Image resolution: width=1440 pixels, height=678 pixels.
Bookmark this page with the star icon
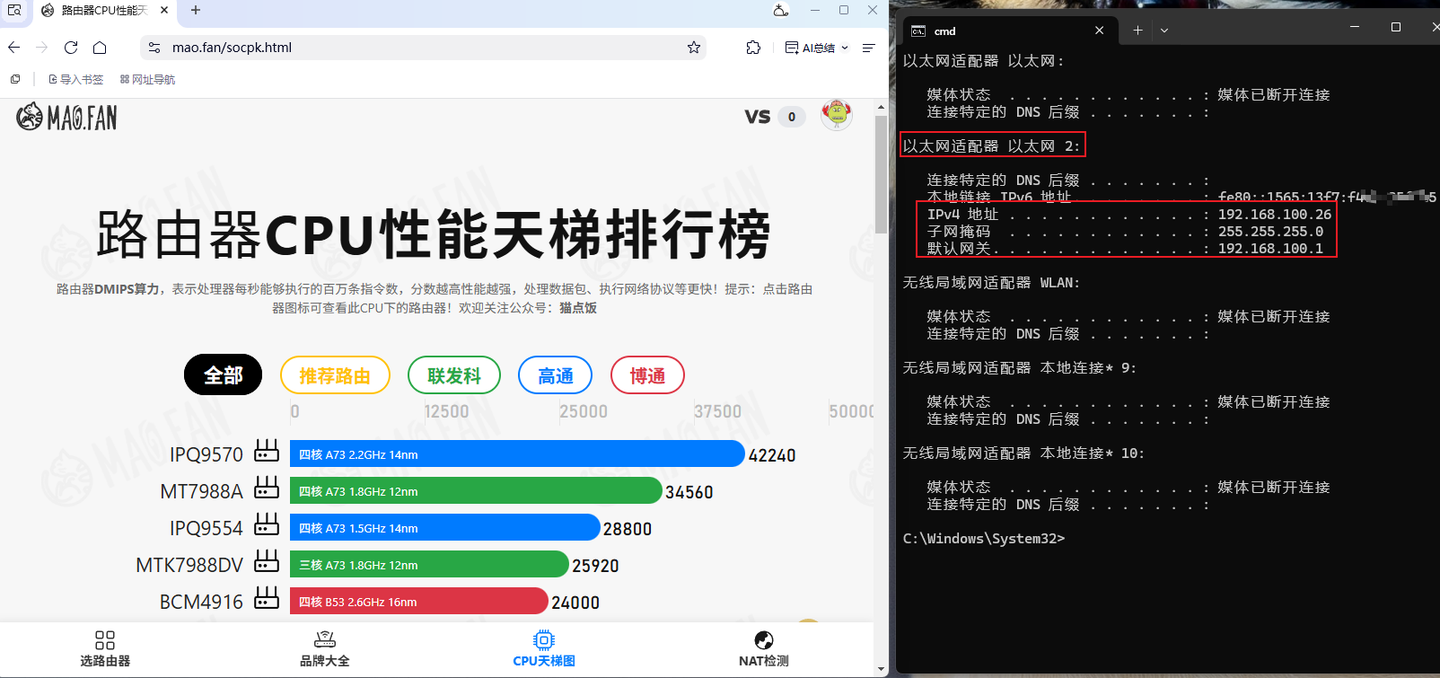tap(694, 47)
